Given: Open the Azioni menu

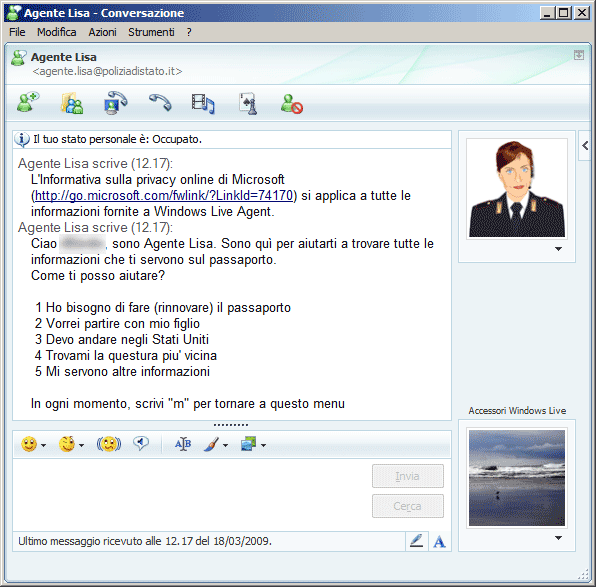Looking at the screenshot, I should click(x=102, y=32).
